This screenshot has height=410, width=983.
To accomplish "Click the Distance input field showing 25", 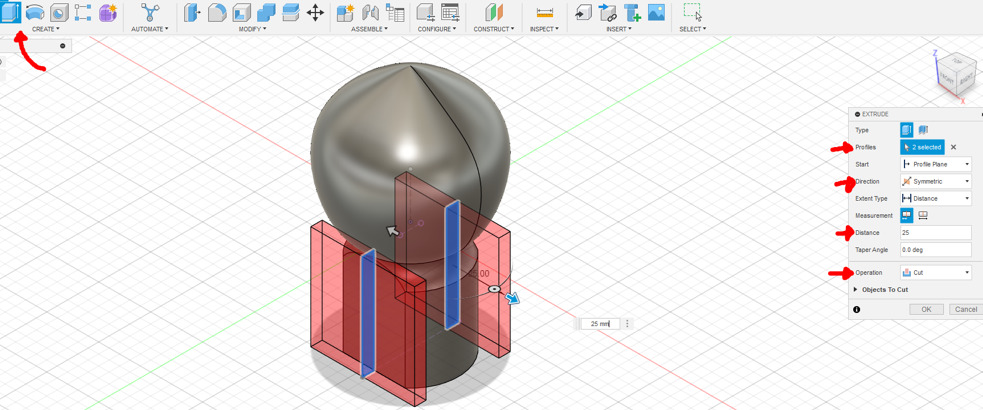I will coord(936,233).
